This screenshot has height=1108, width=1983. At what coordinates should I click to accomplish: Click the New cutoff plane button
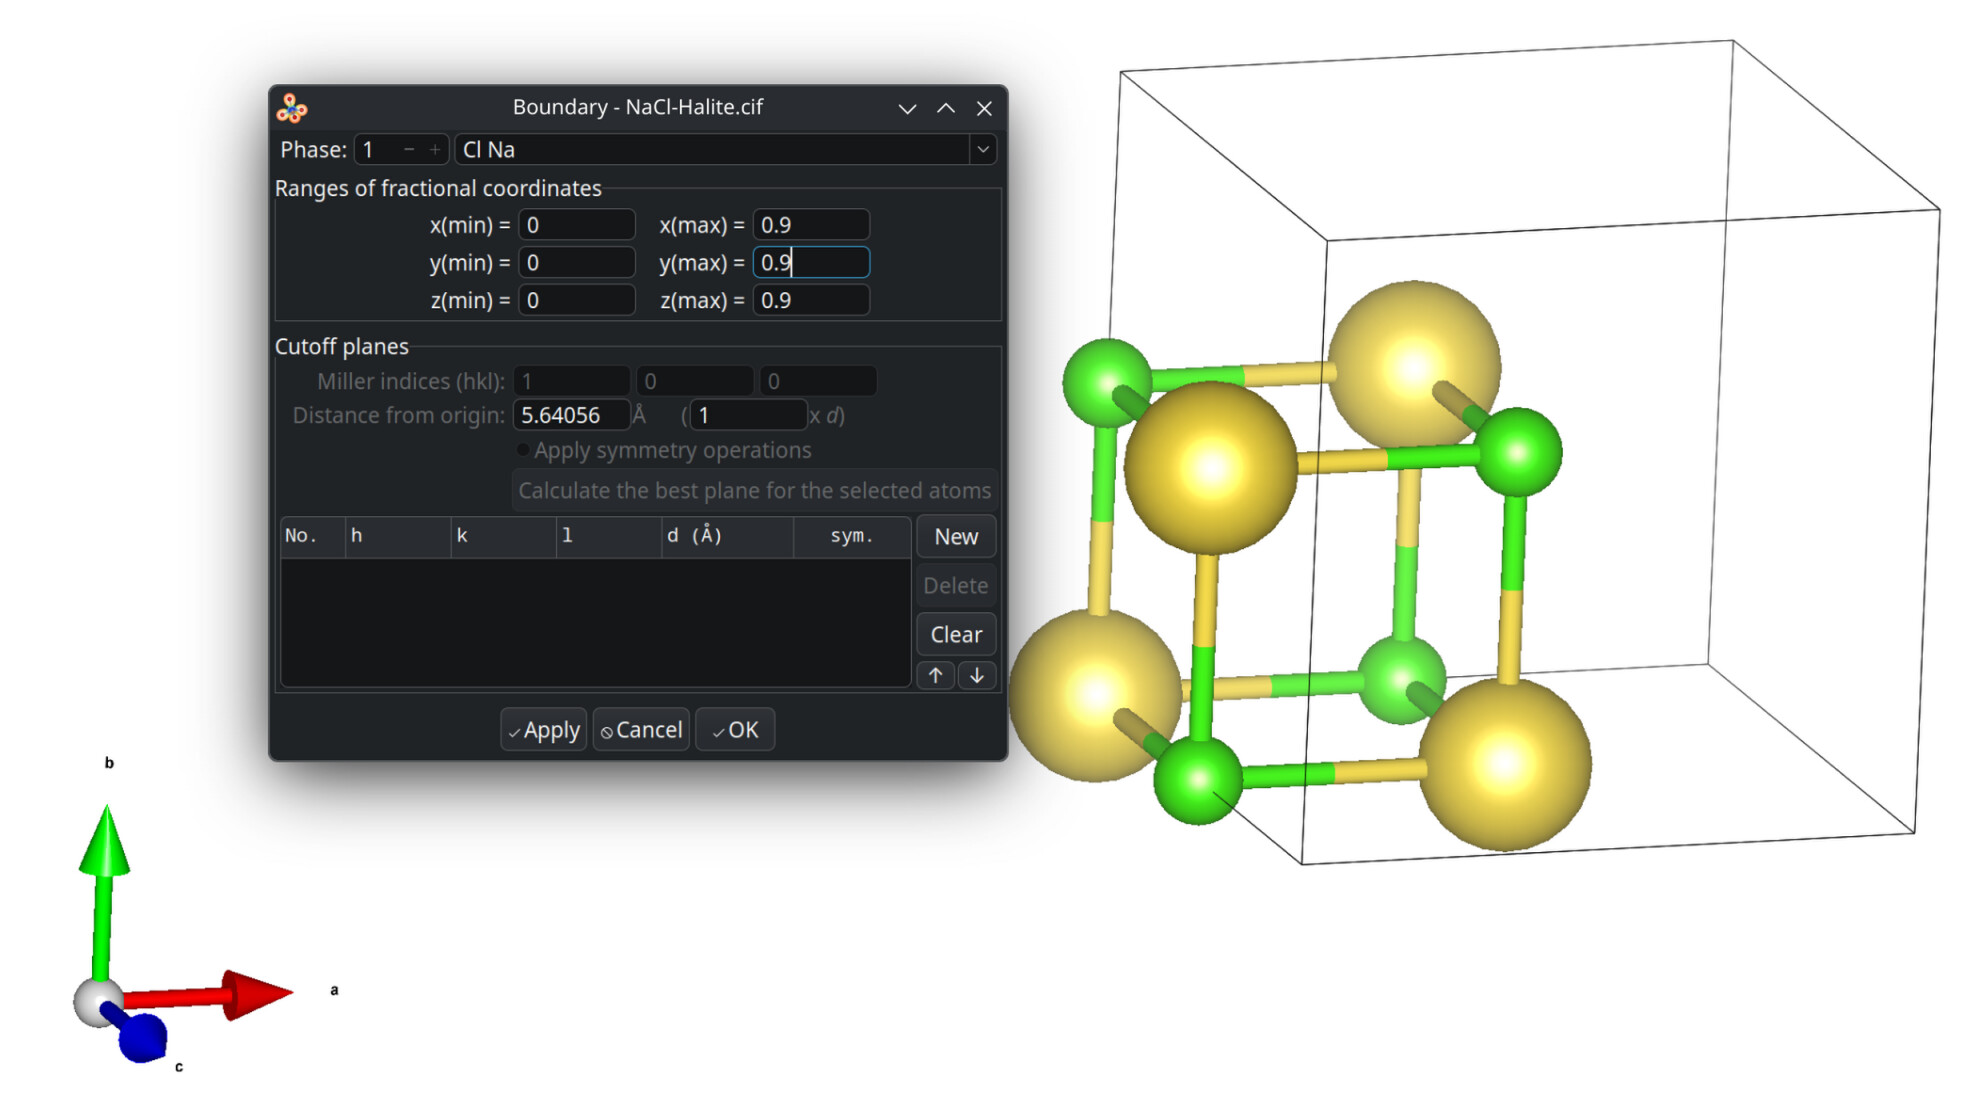(x=955, y=537)
